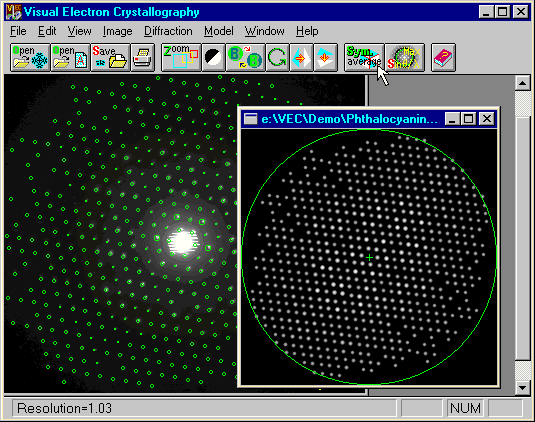Click the horizontal flip arrow icon

pos(301,57)
